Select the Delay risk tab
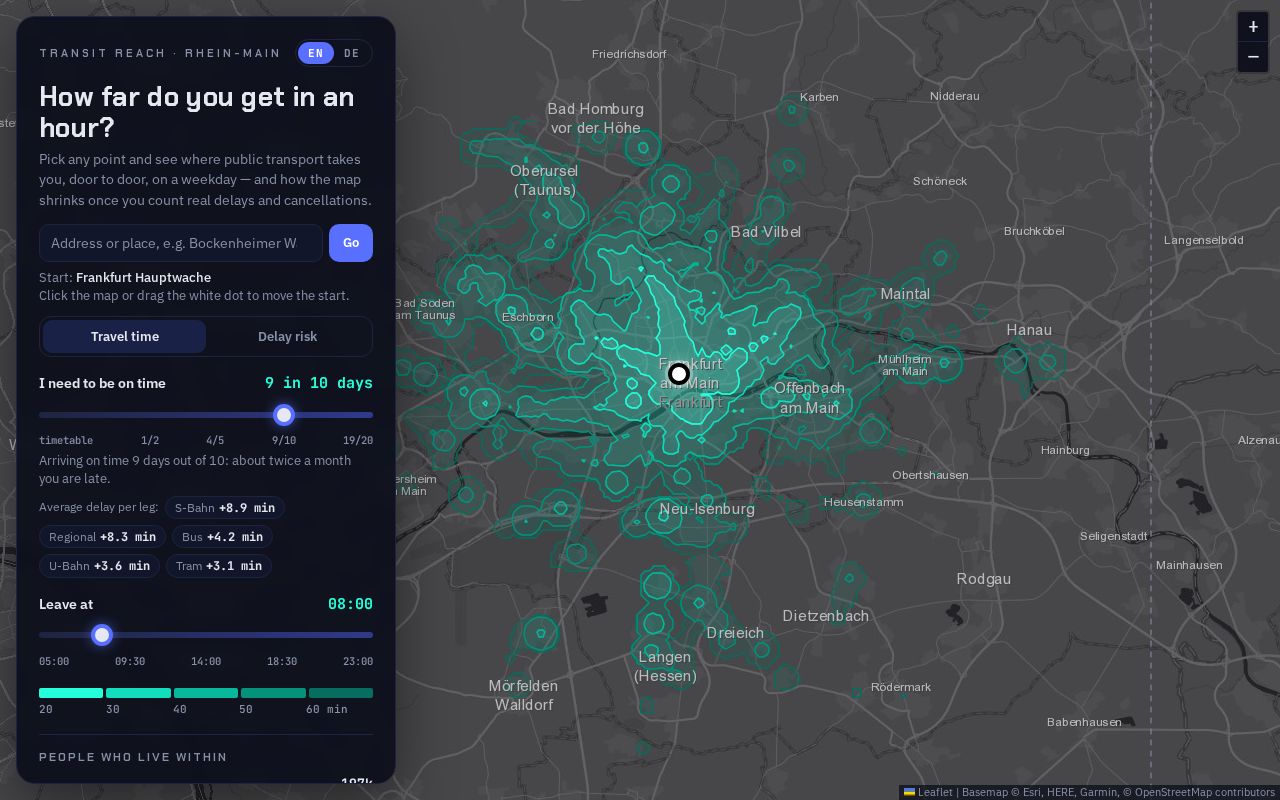Screen dimensions: 1280x800 tap(287, 337)
